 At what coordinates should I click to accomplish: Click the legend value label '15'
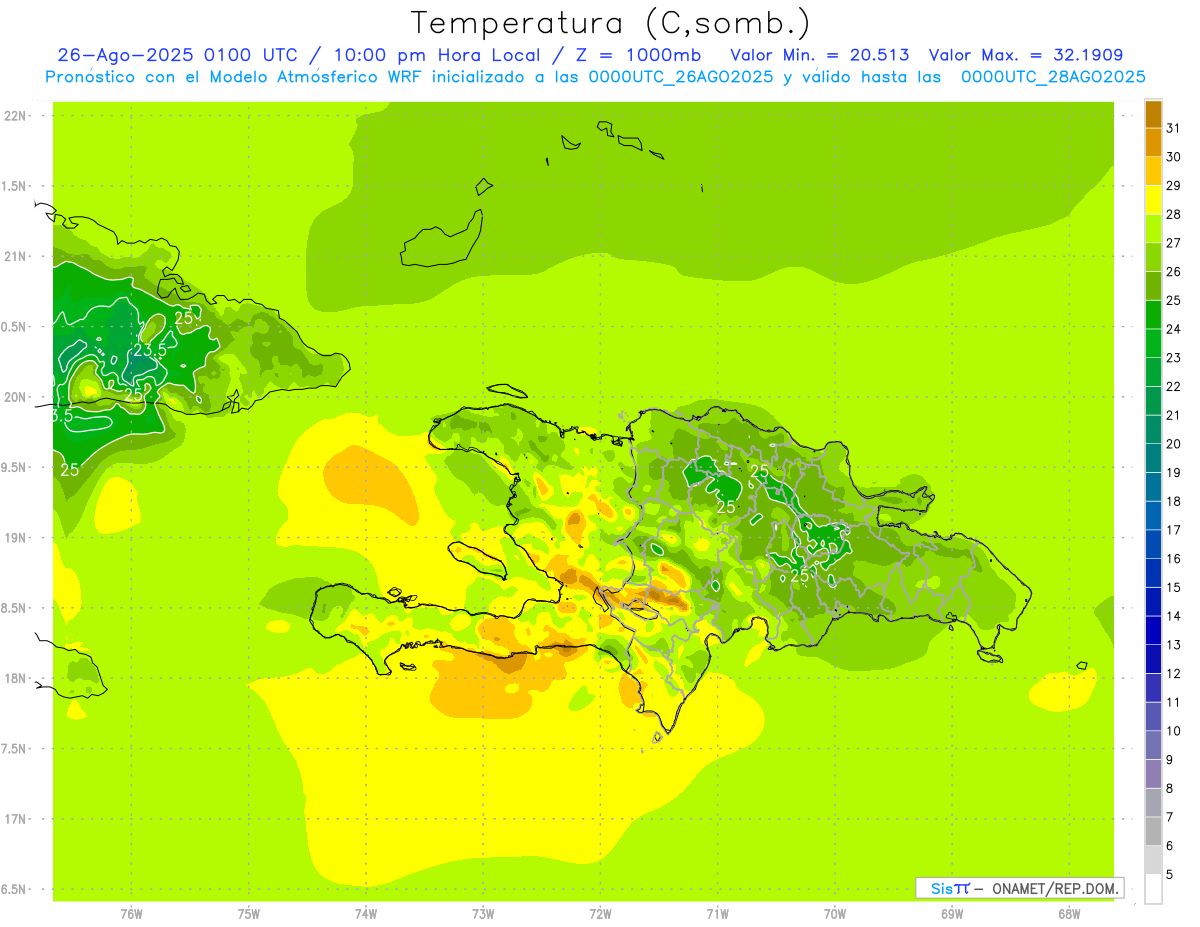[x=1173, y=587]
